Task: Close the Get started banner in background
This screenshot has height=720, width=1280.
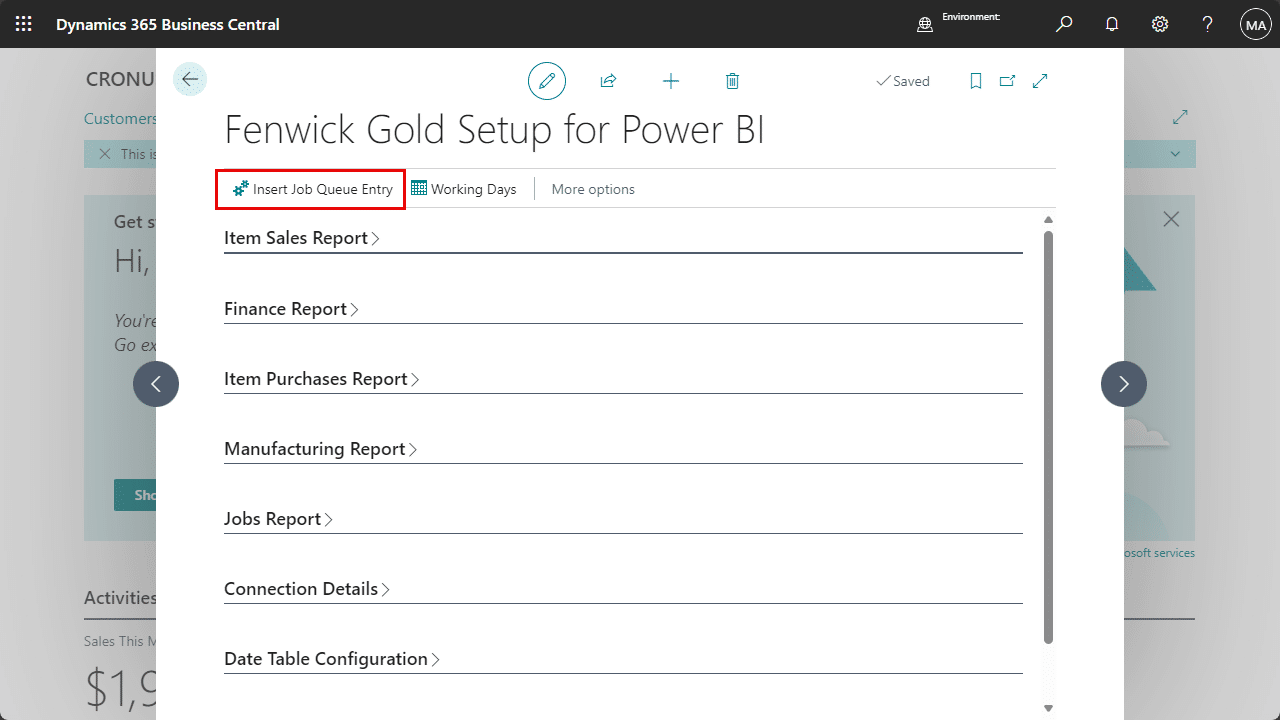Action: 1171,219
